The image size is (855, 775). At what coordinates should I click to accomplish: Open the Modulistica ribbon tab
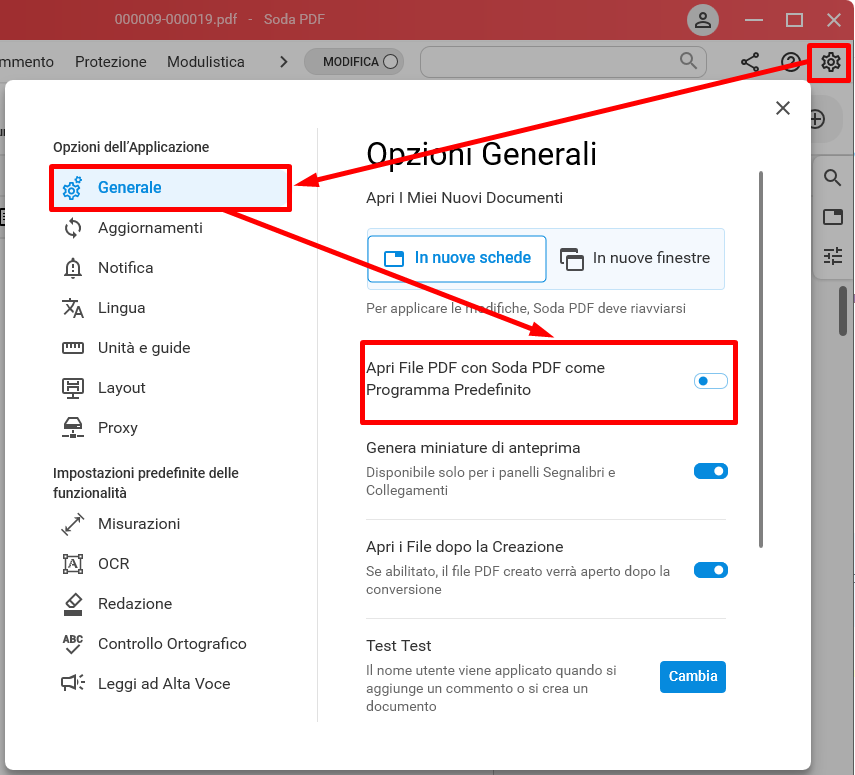coord(206,62)
